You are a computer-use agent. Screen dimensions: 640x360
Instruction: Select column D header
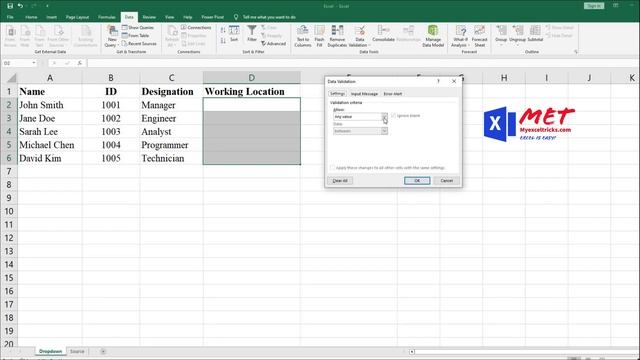pos(251,78)
